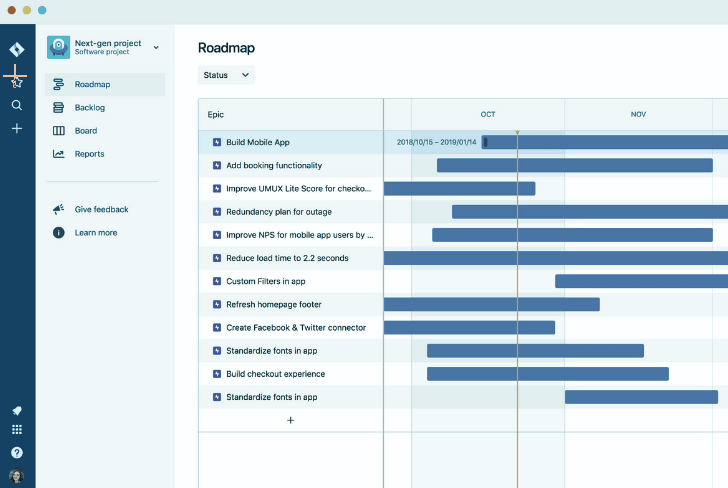
Task: Click the Learn more link
Action: tap(95, 233)
